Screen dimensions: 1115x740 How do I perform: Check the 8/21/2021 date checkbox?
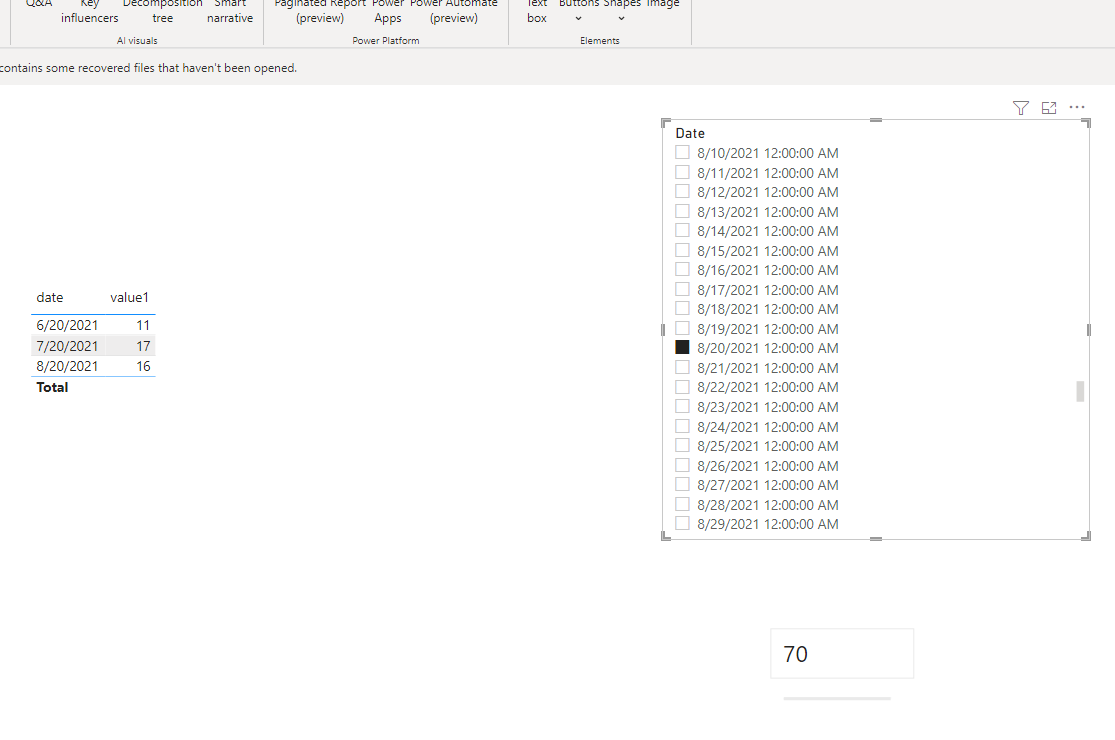tap(682, 368)
